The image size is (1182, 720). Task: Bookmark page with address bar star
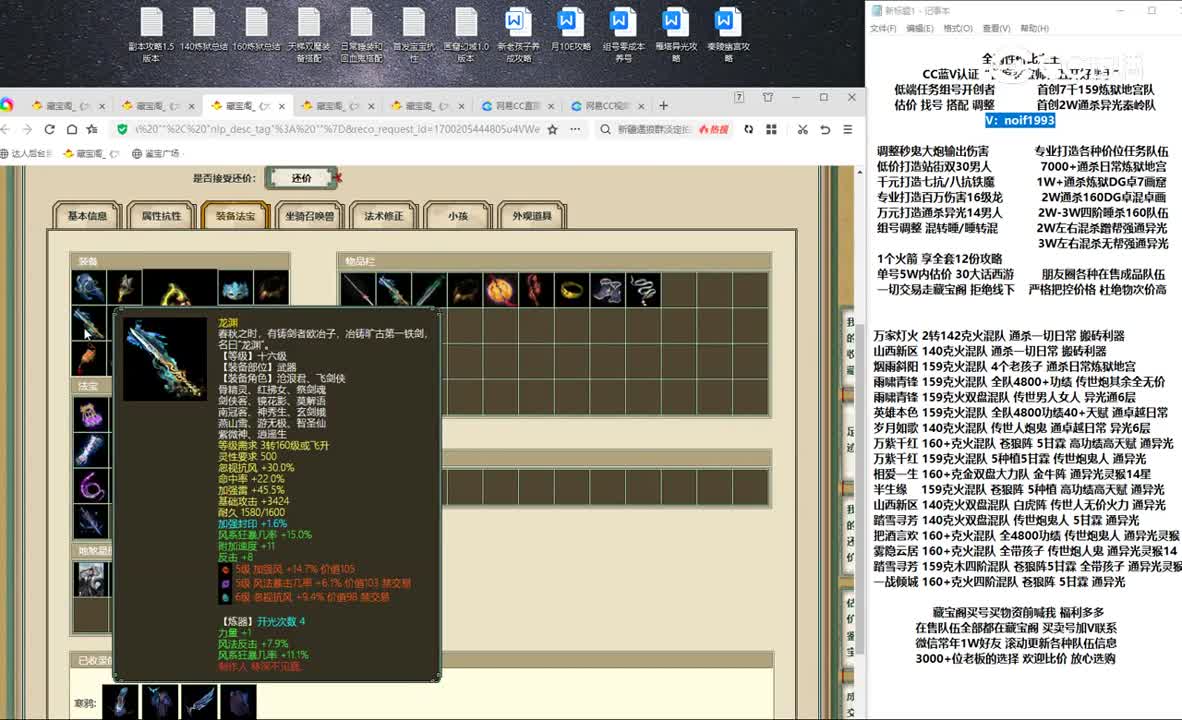click(x=553, y=130)
